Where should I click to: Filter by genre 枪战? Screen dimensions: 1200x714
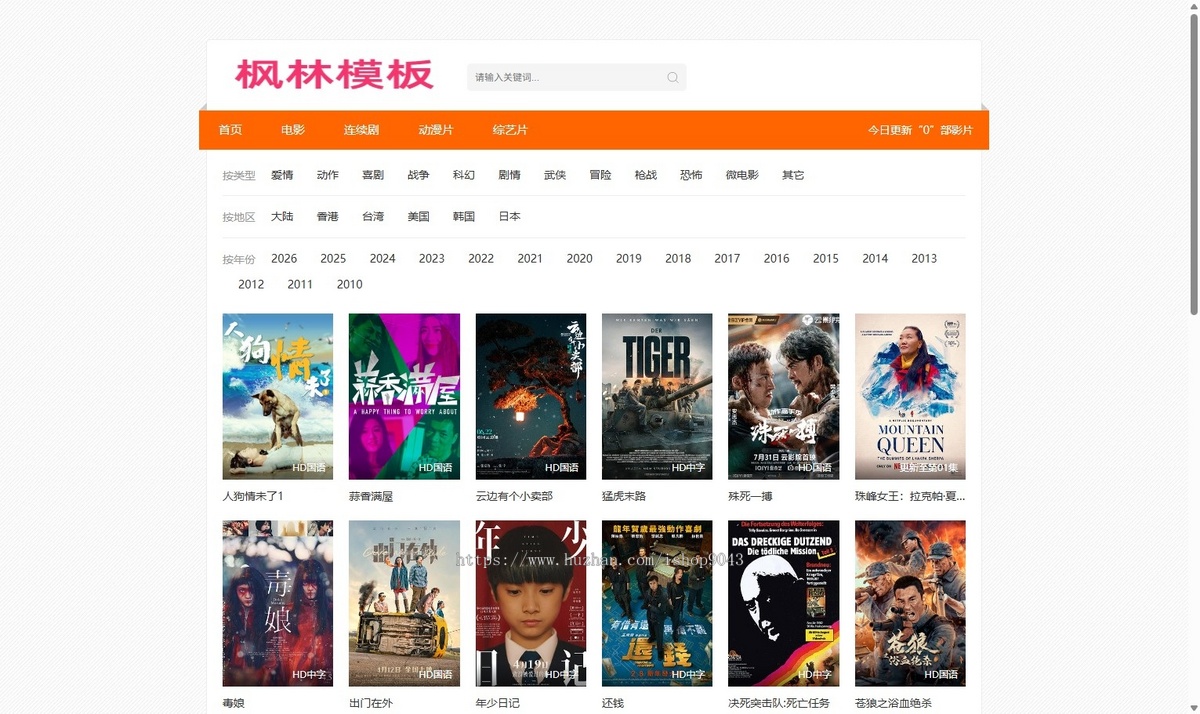pyautogui.click(x=646, y=175)
